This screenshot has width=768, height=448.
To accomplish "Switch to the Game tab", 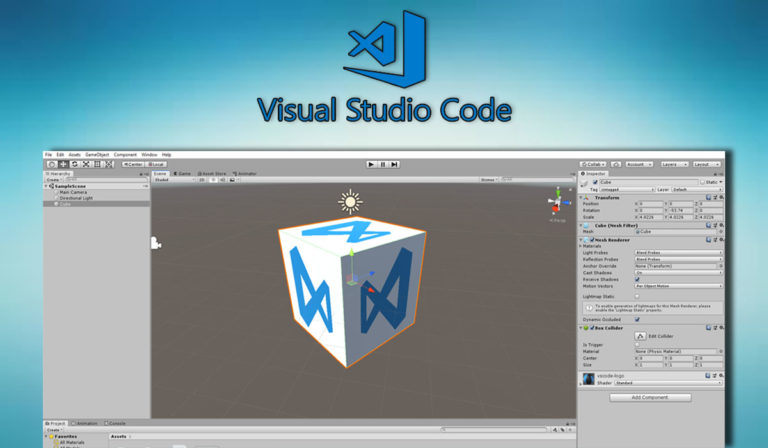I will click(x=182, y=174).
